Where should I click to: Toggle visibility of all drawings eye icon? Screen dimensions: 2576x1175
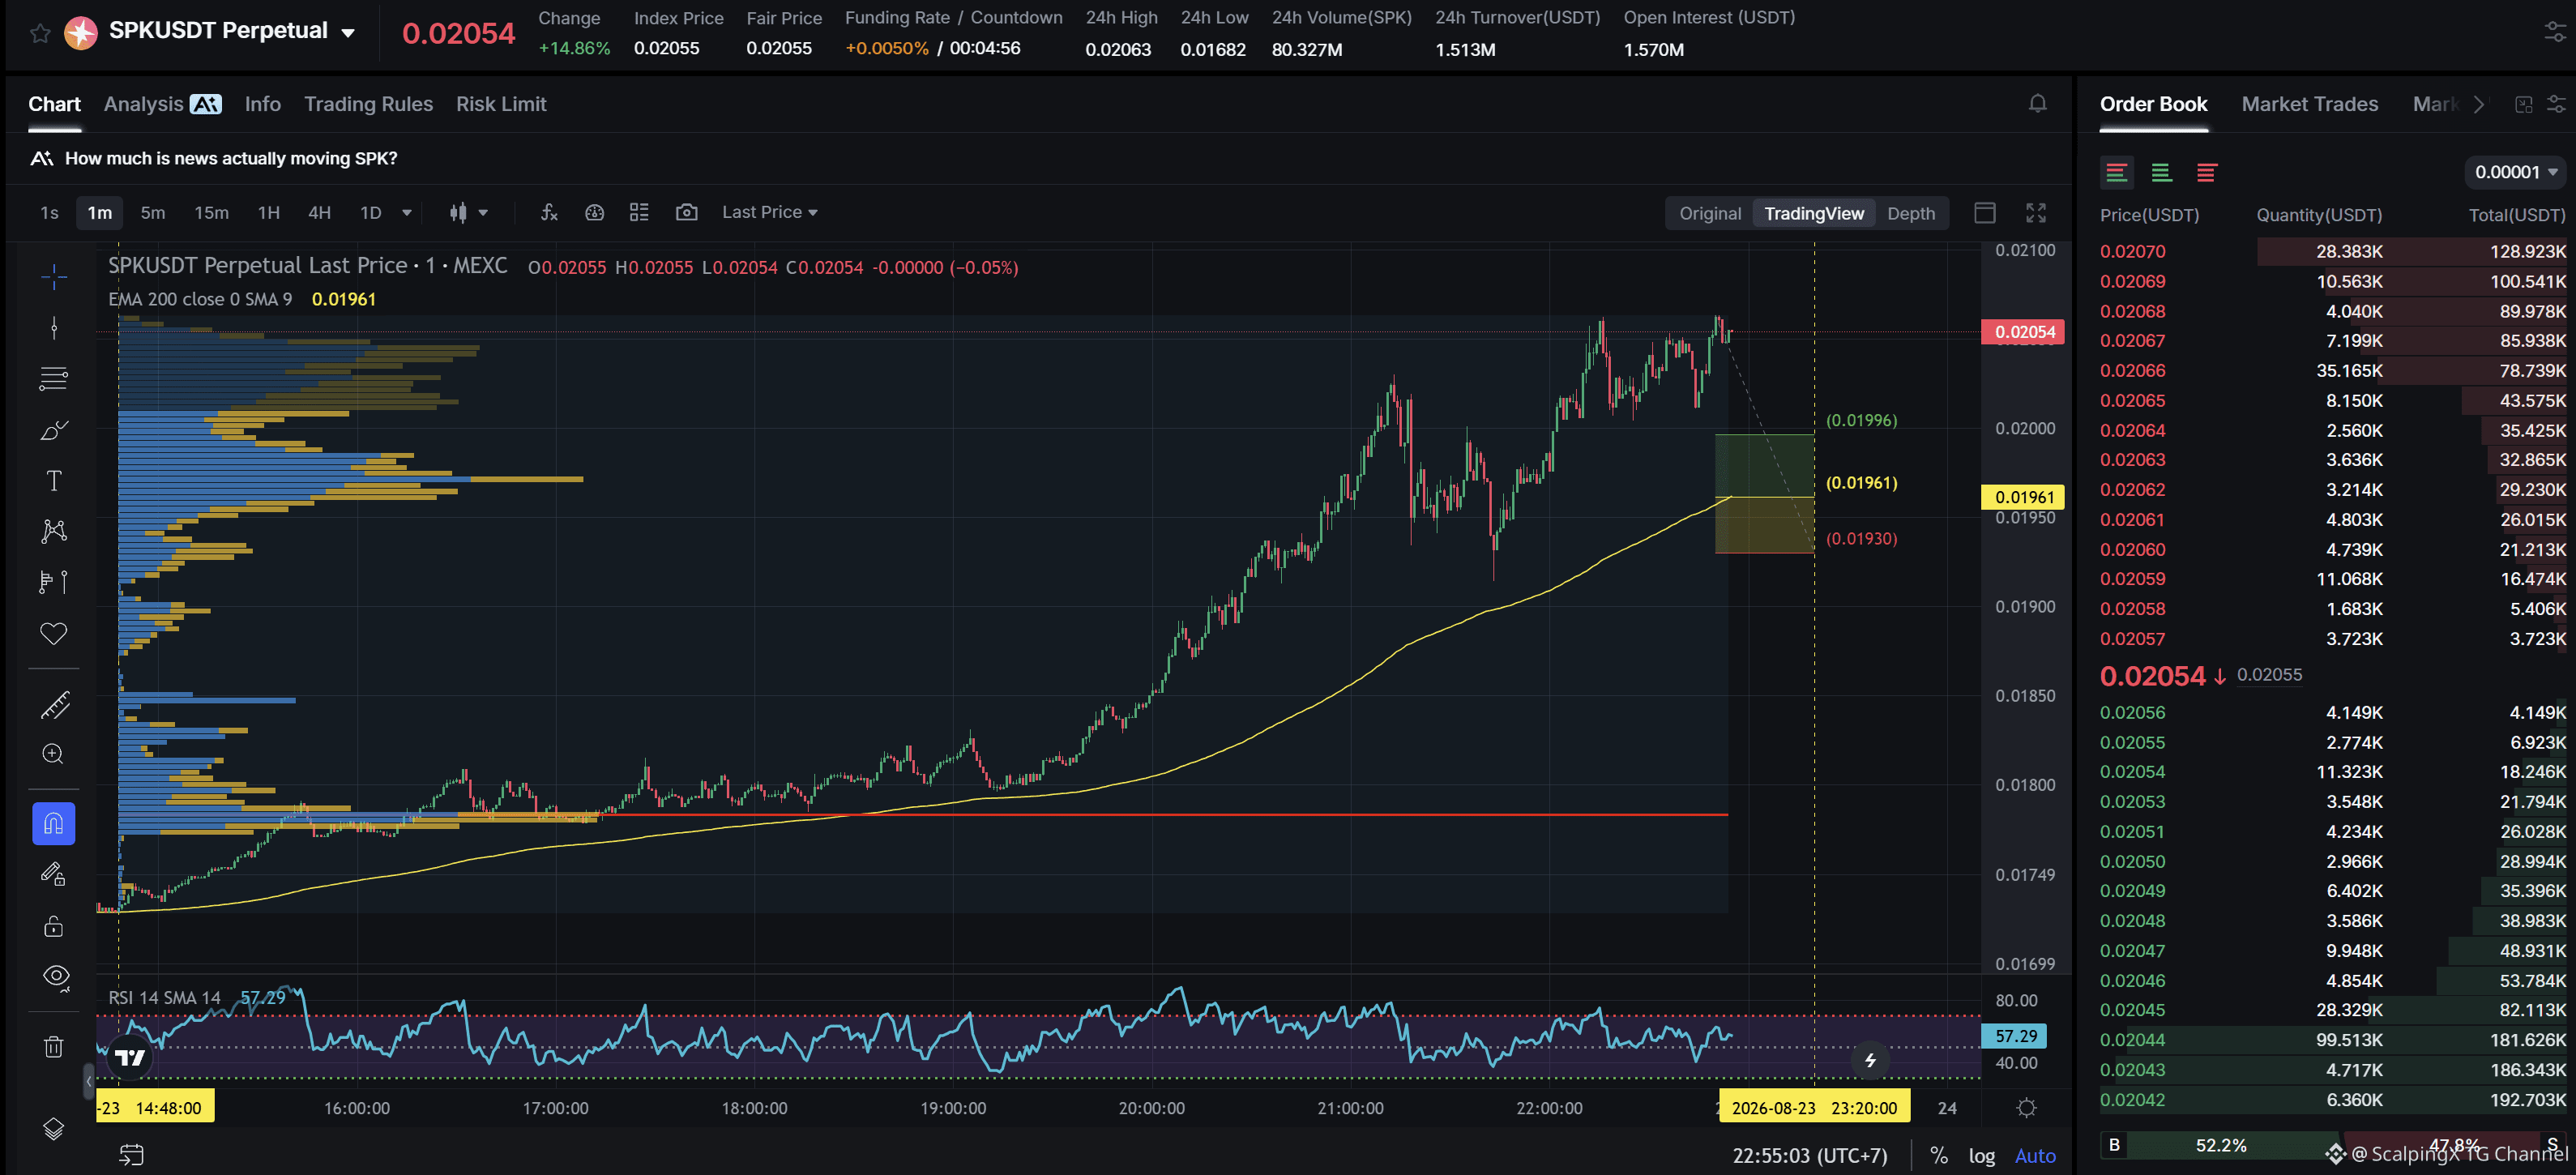56,977
